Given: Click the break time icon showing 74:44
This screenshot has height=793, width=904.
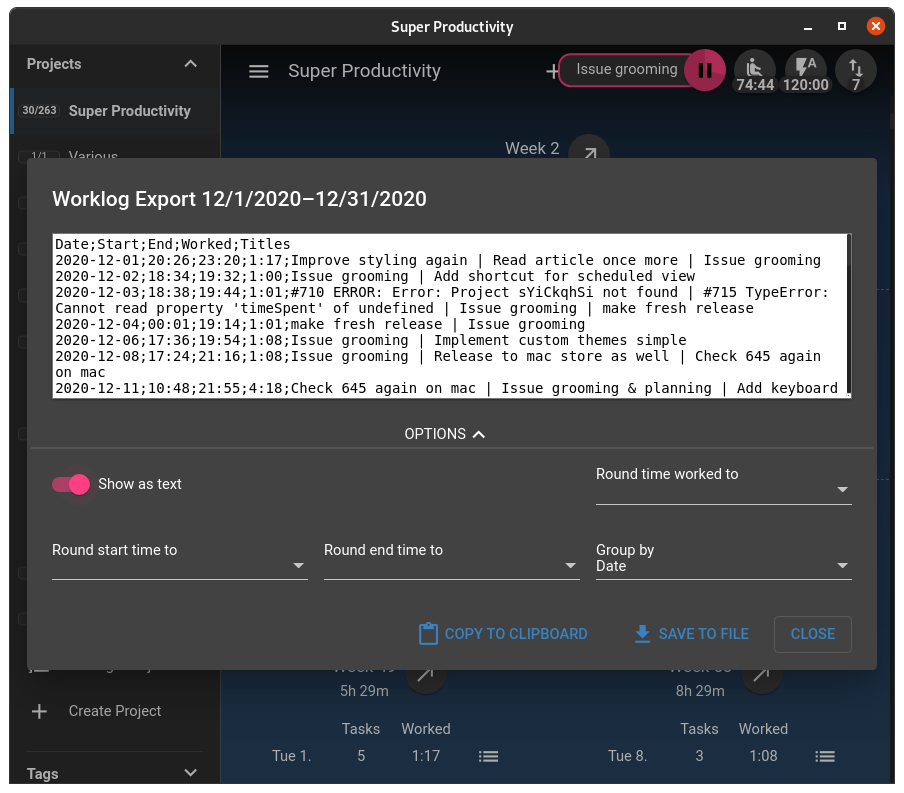Looking at the screenshot, I should [x=755, y=70].
